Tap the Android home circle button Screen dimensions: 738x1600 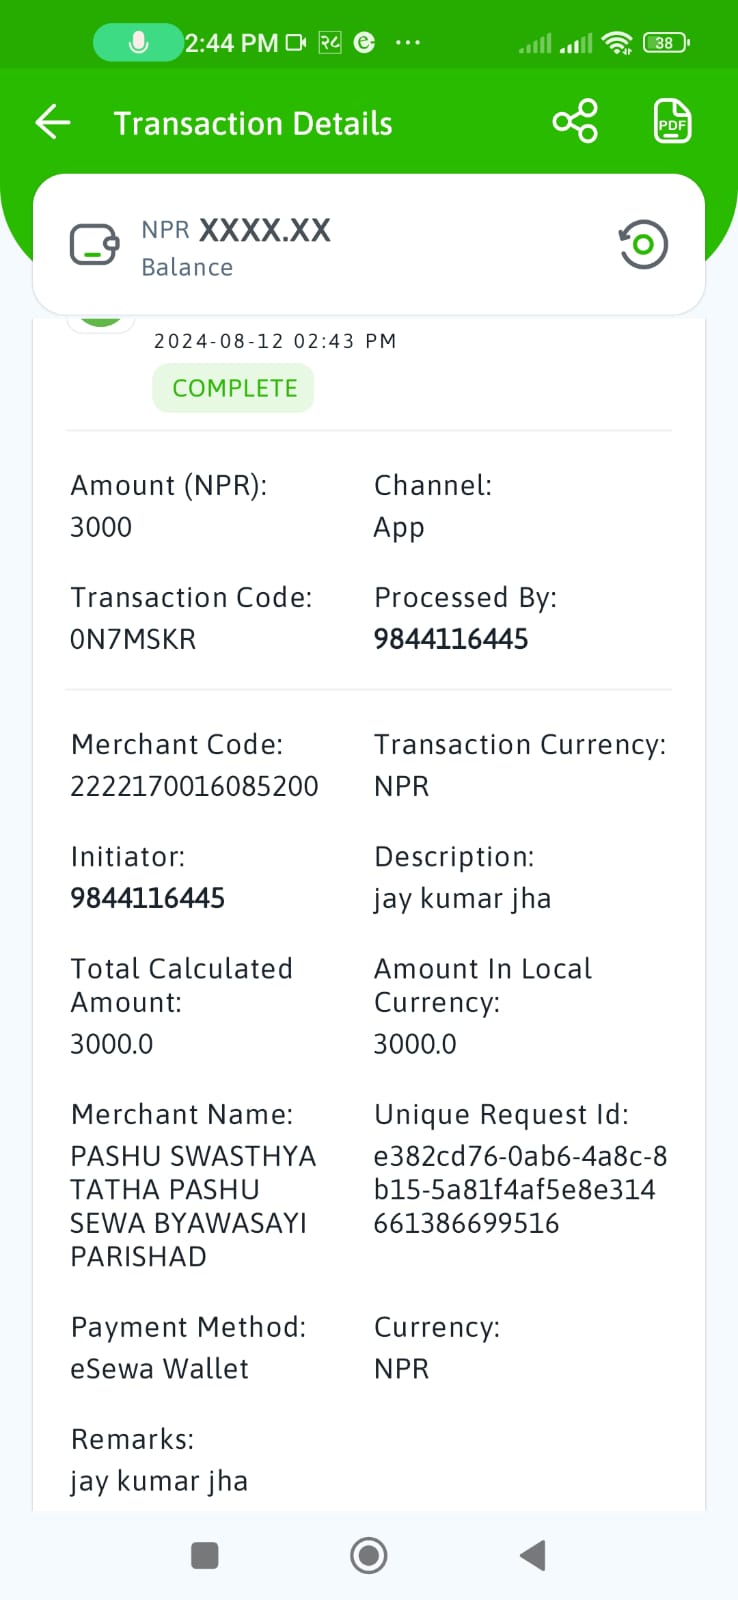point(369,1555)
